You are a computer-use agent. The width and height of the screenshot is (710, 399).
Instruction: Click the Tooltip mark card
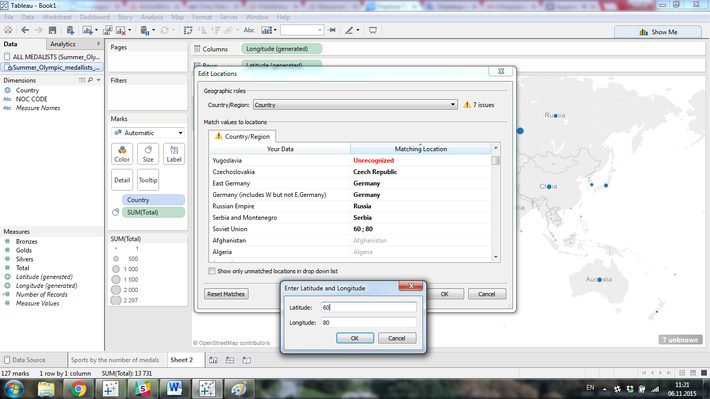tap(148, 180)
